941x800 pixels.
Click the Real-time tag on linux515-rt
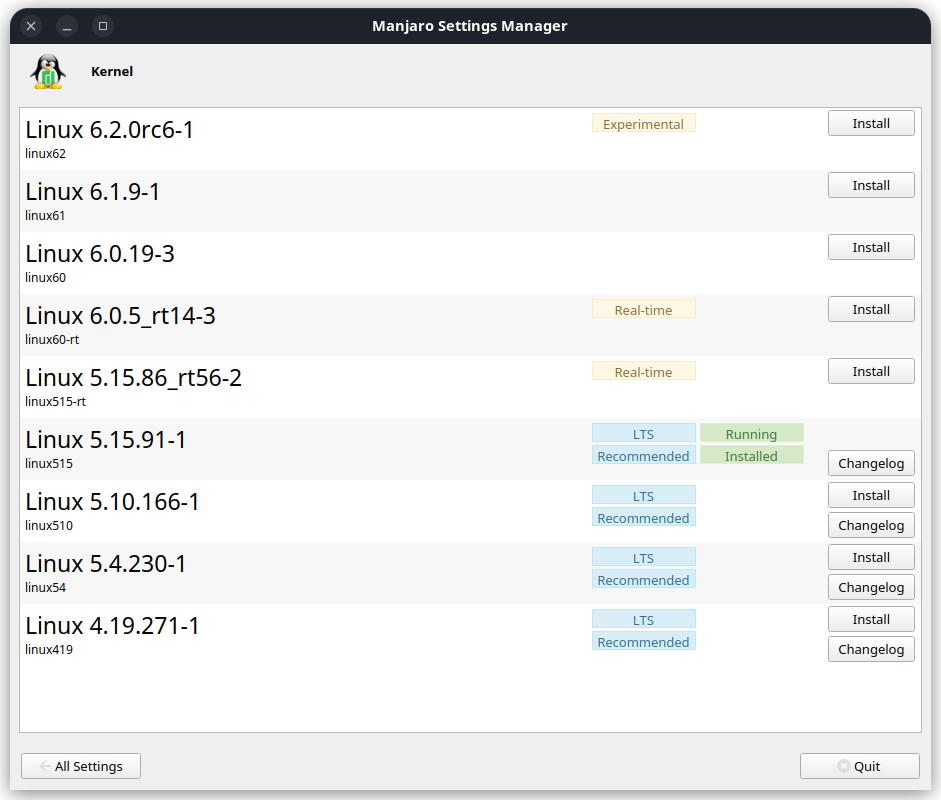[x=643, y=371]
